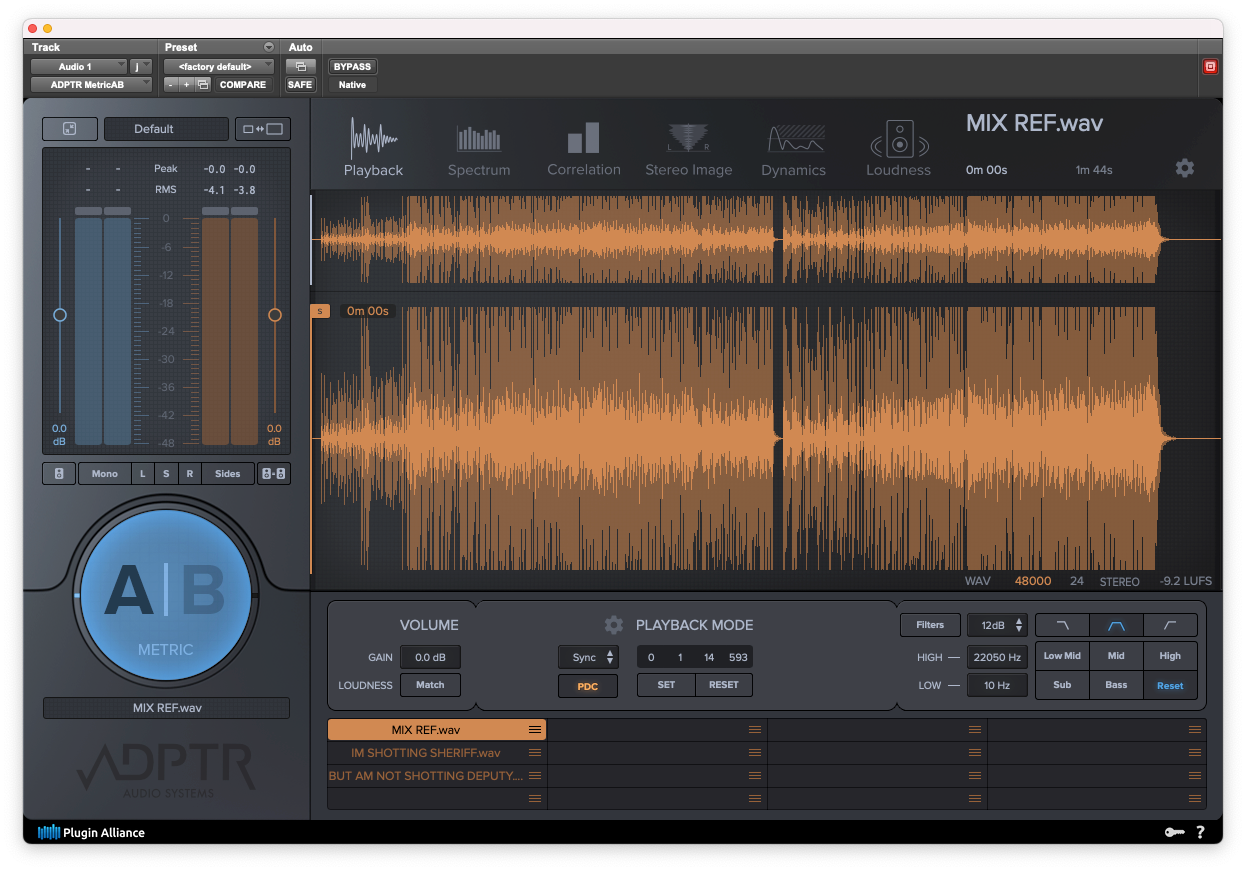The height and width of the screenshot is (871, 1246).
Task: Click SET cue button
Action: 666,685
